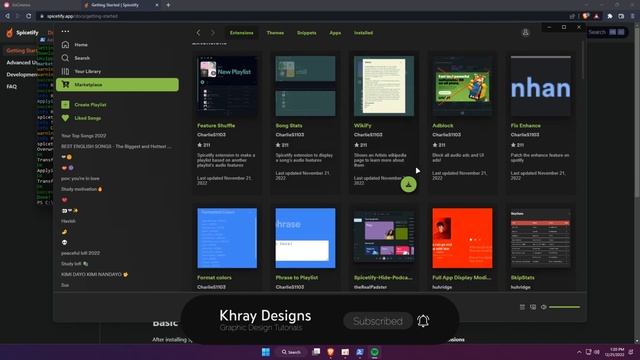Open Feature Shuffle extension thumbnail
Viewport: 640px width, 360px height.
(x=227, y=86)
